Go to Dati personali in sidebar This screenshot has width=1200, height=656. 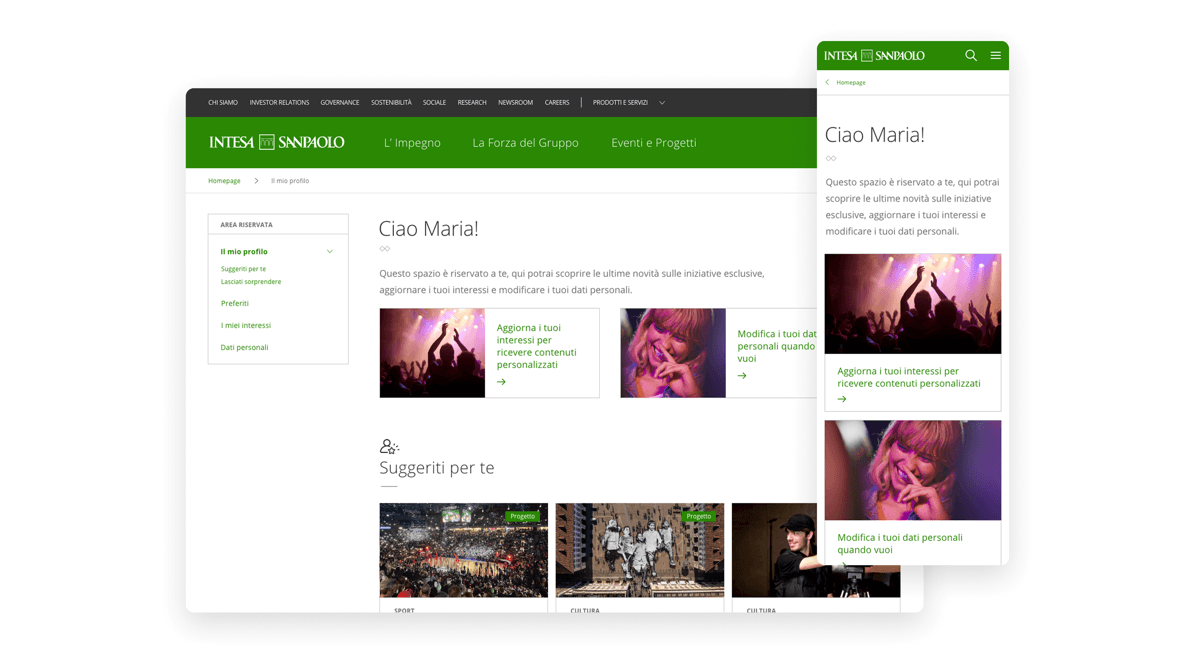tap(244, 348)
